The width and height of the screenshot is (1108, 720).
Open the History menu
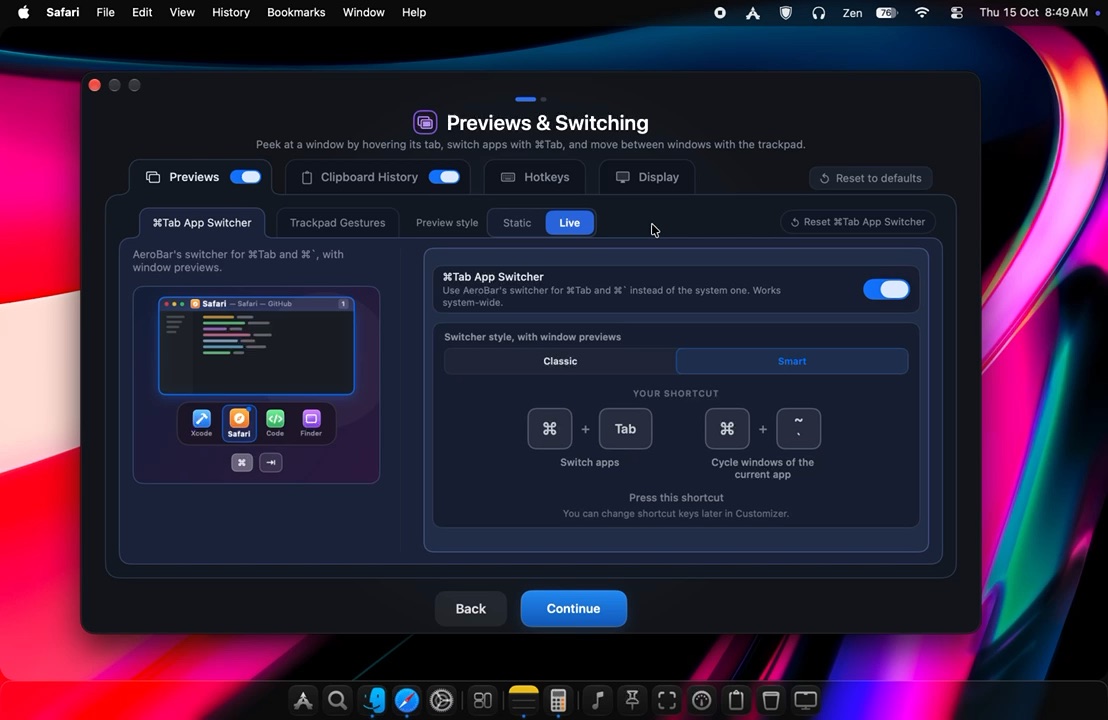[231, 12]
